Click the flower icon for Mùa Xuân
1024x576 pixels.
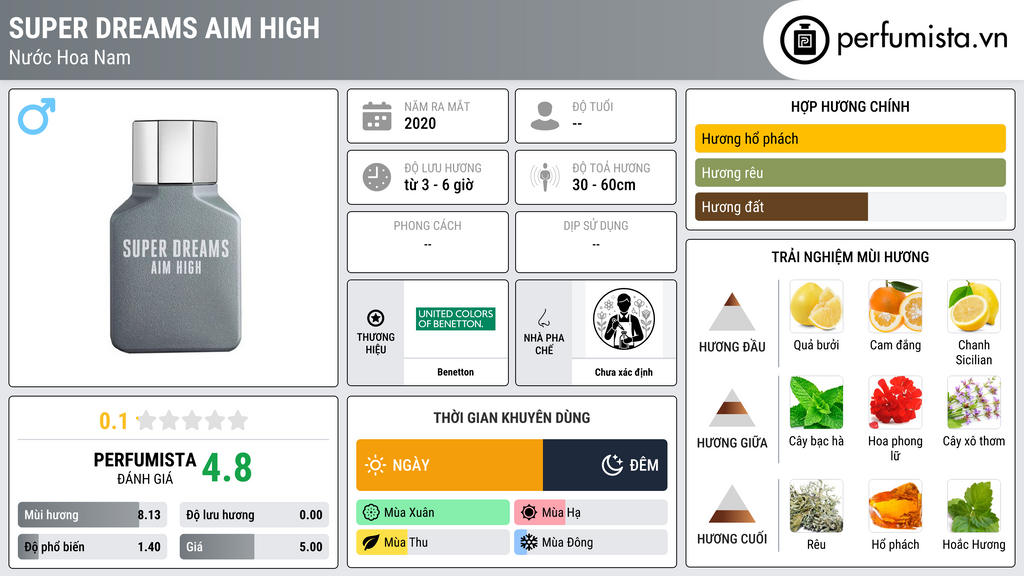coord(371,513)
